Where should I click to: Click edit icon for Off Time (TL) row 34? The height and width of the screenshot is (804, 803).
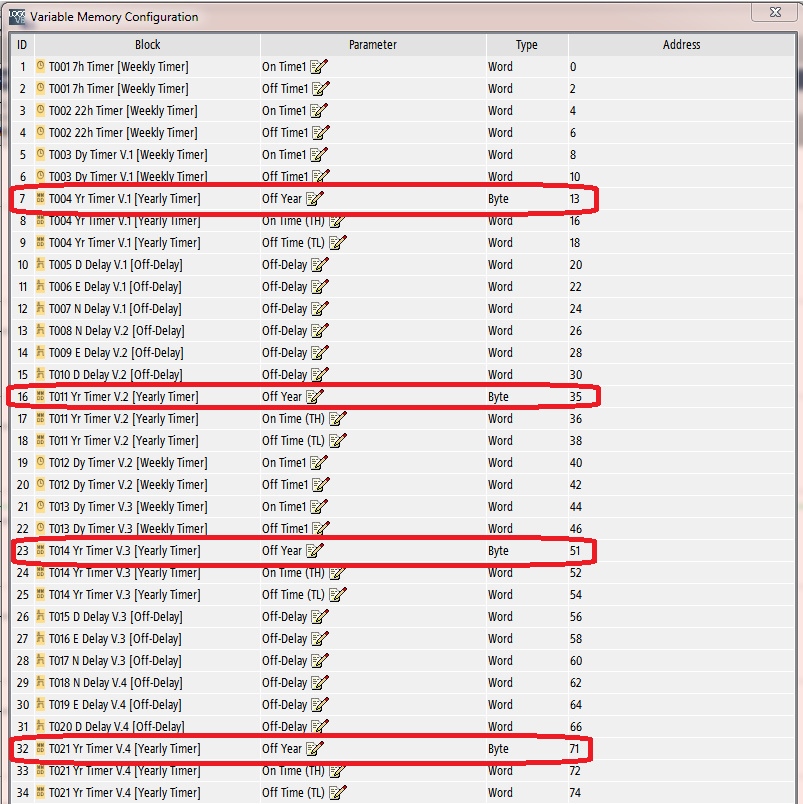point(337,793)
